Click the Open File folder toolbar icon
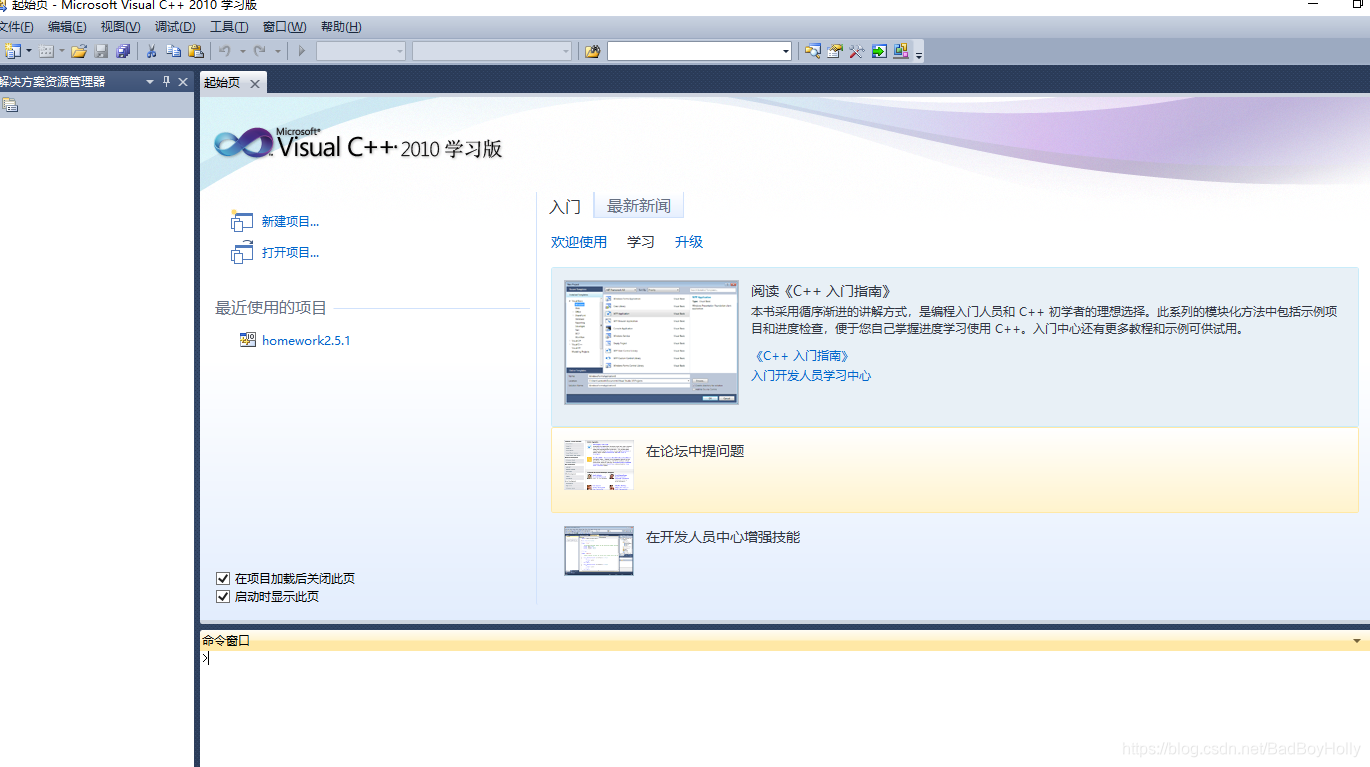This screenshot has width=1370, height=767. point(79,51)
